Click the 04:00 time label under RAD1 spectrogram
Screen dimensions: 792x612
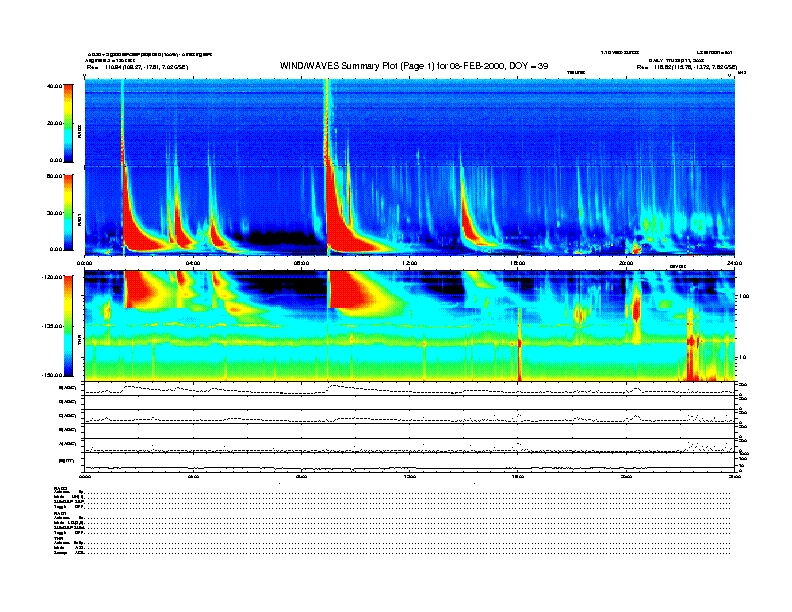(x=193, y=263)
